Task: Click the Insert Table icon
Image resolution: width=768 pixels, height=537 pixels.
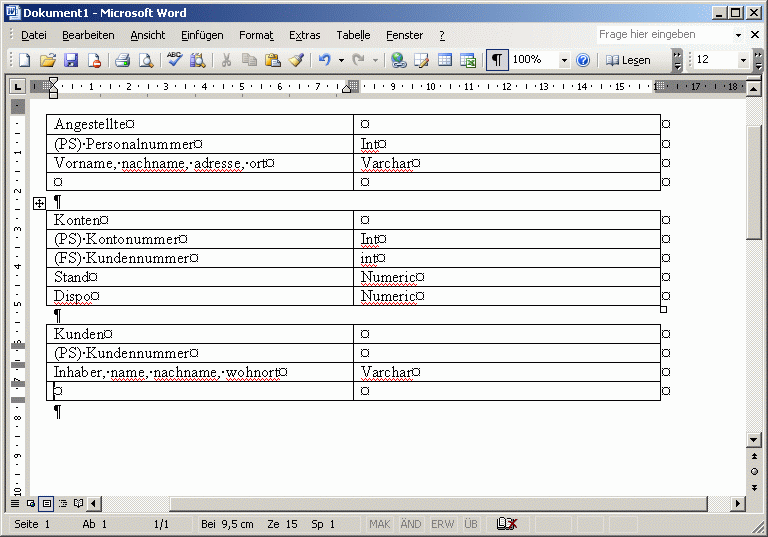Action: (x=445, y=60)
